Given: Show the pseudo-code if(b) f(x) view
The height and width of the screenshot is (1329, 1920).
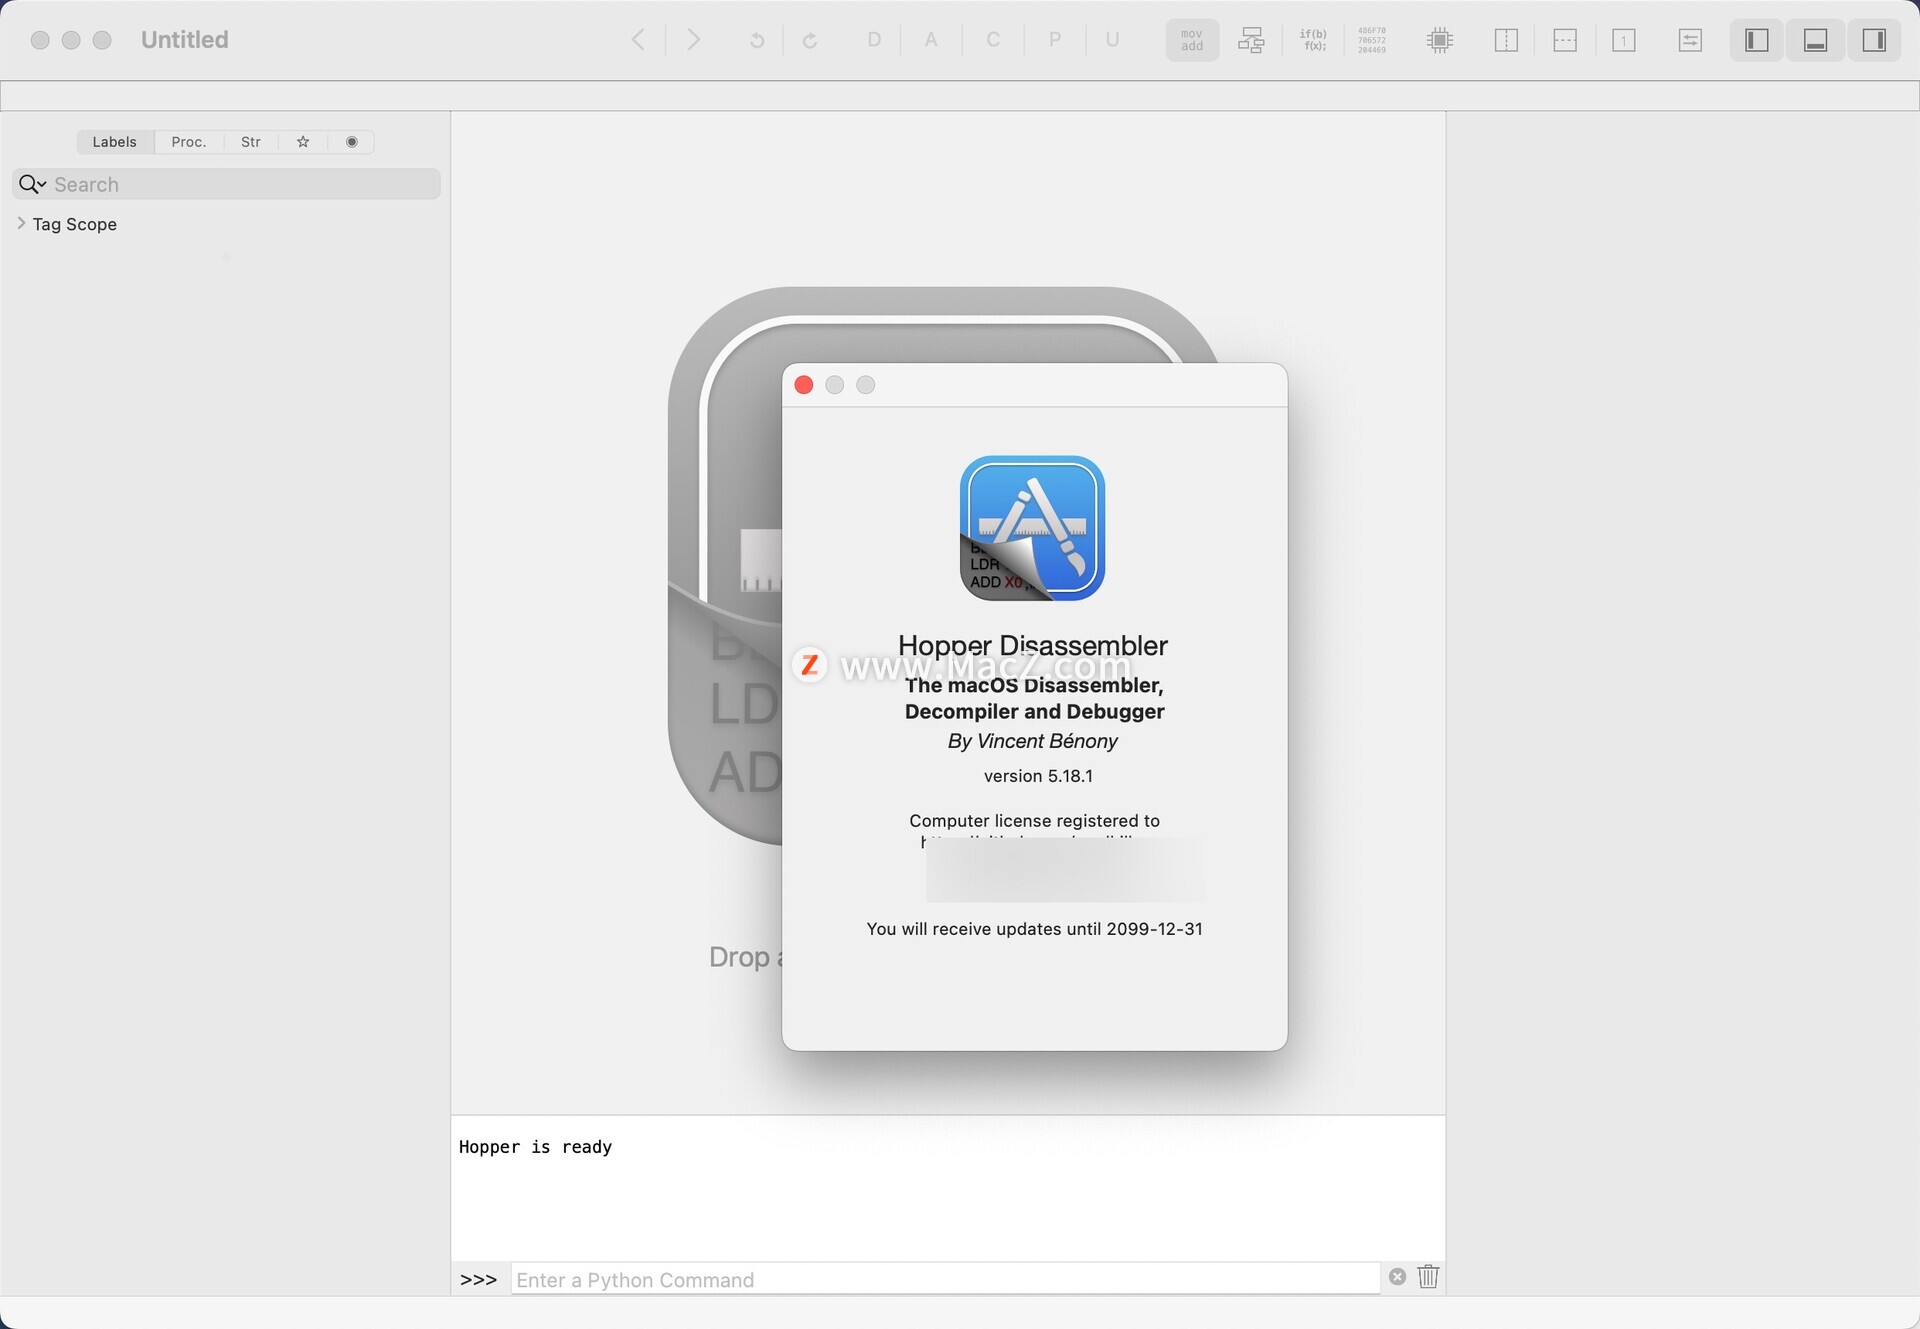Looking at the screenshot, I should point(1312,40).
